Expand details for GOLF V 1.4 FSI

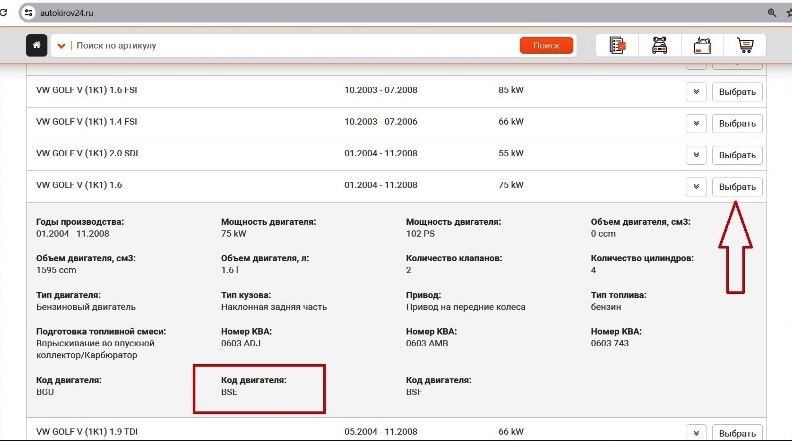pos(696,123)
